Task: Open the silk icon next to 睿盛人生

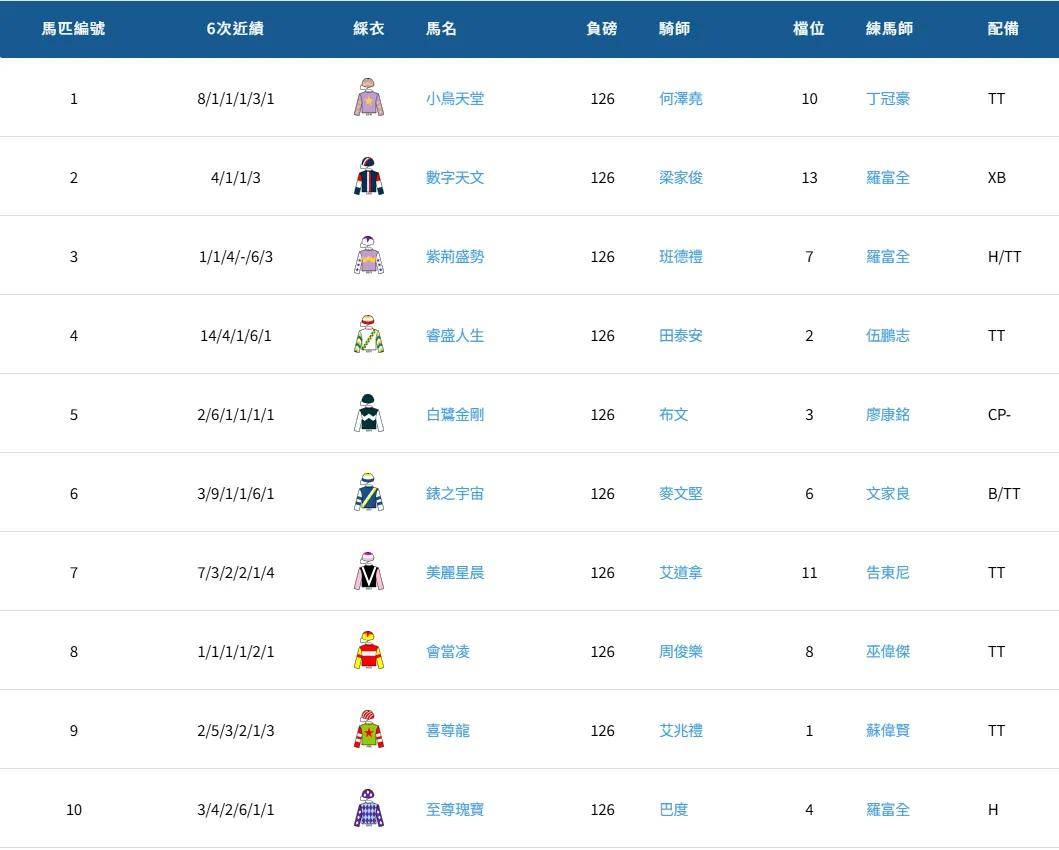Action: click(370, 335)
